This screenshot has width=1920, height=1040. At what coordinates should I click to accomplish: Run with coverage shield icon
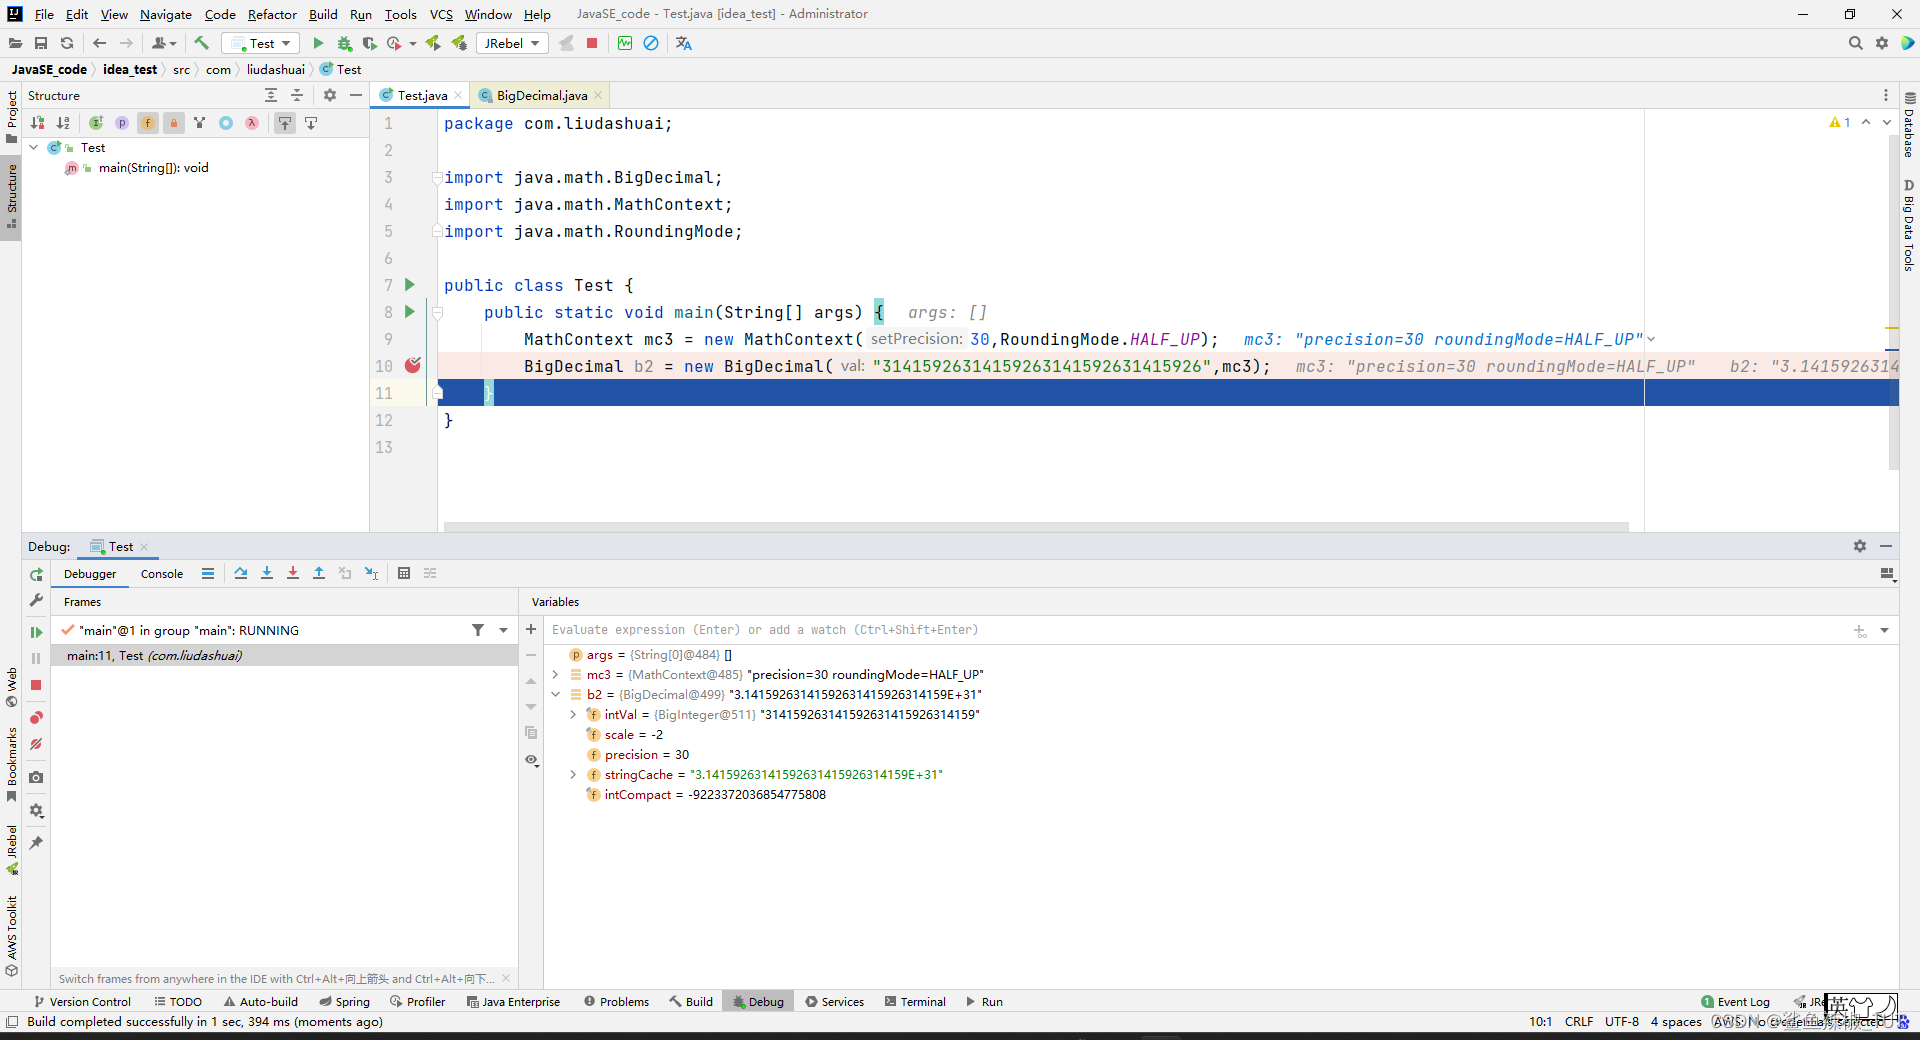click(369, 43)
